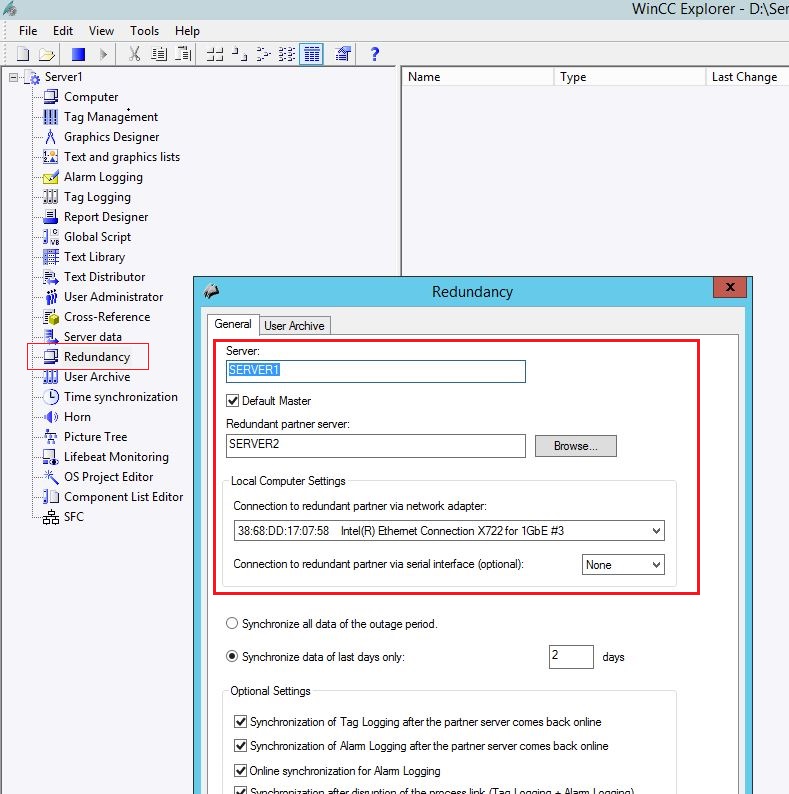
Task: Click the Horn speaker icon
Action: tap(51, 417)
